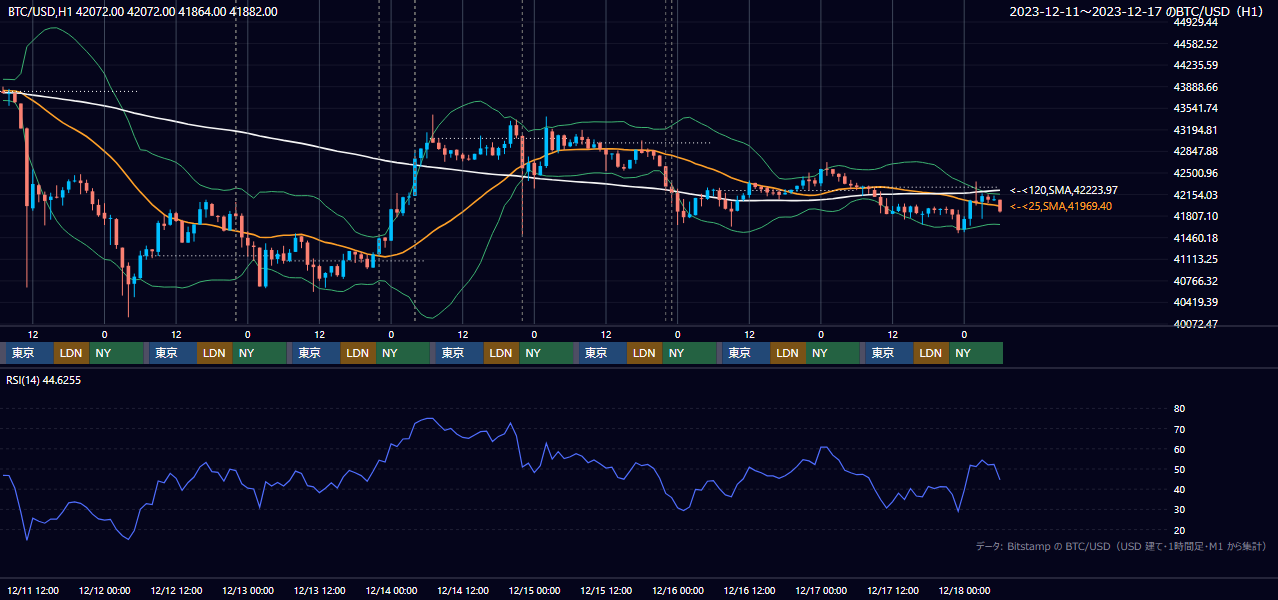Select the 12/13 00:00 time label
Screen dimensions: 1278x600
248,591
